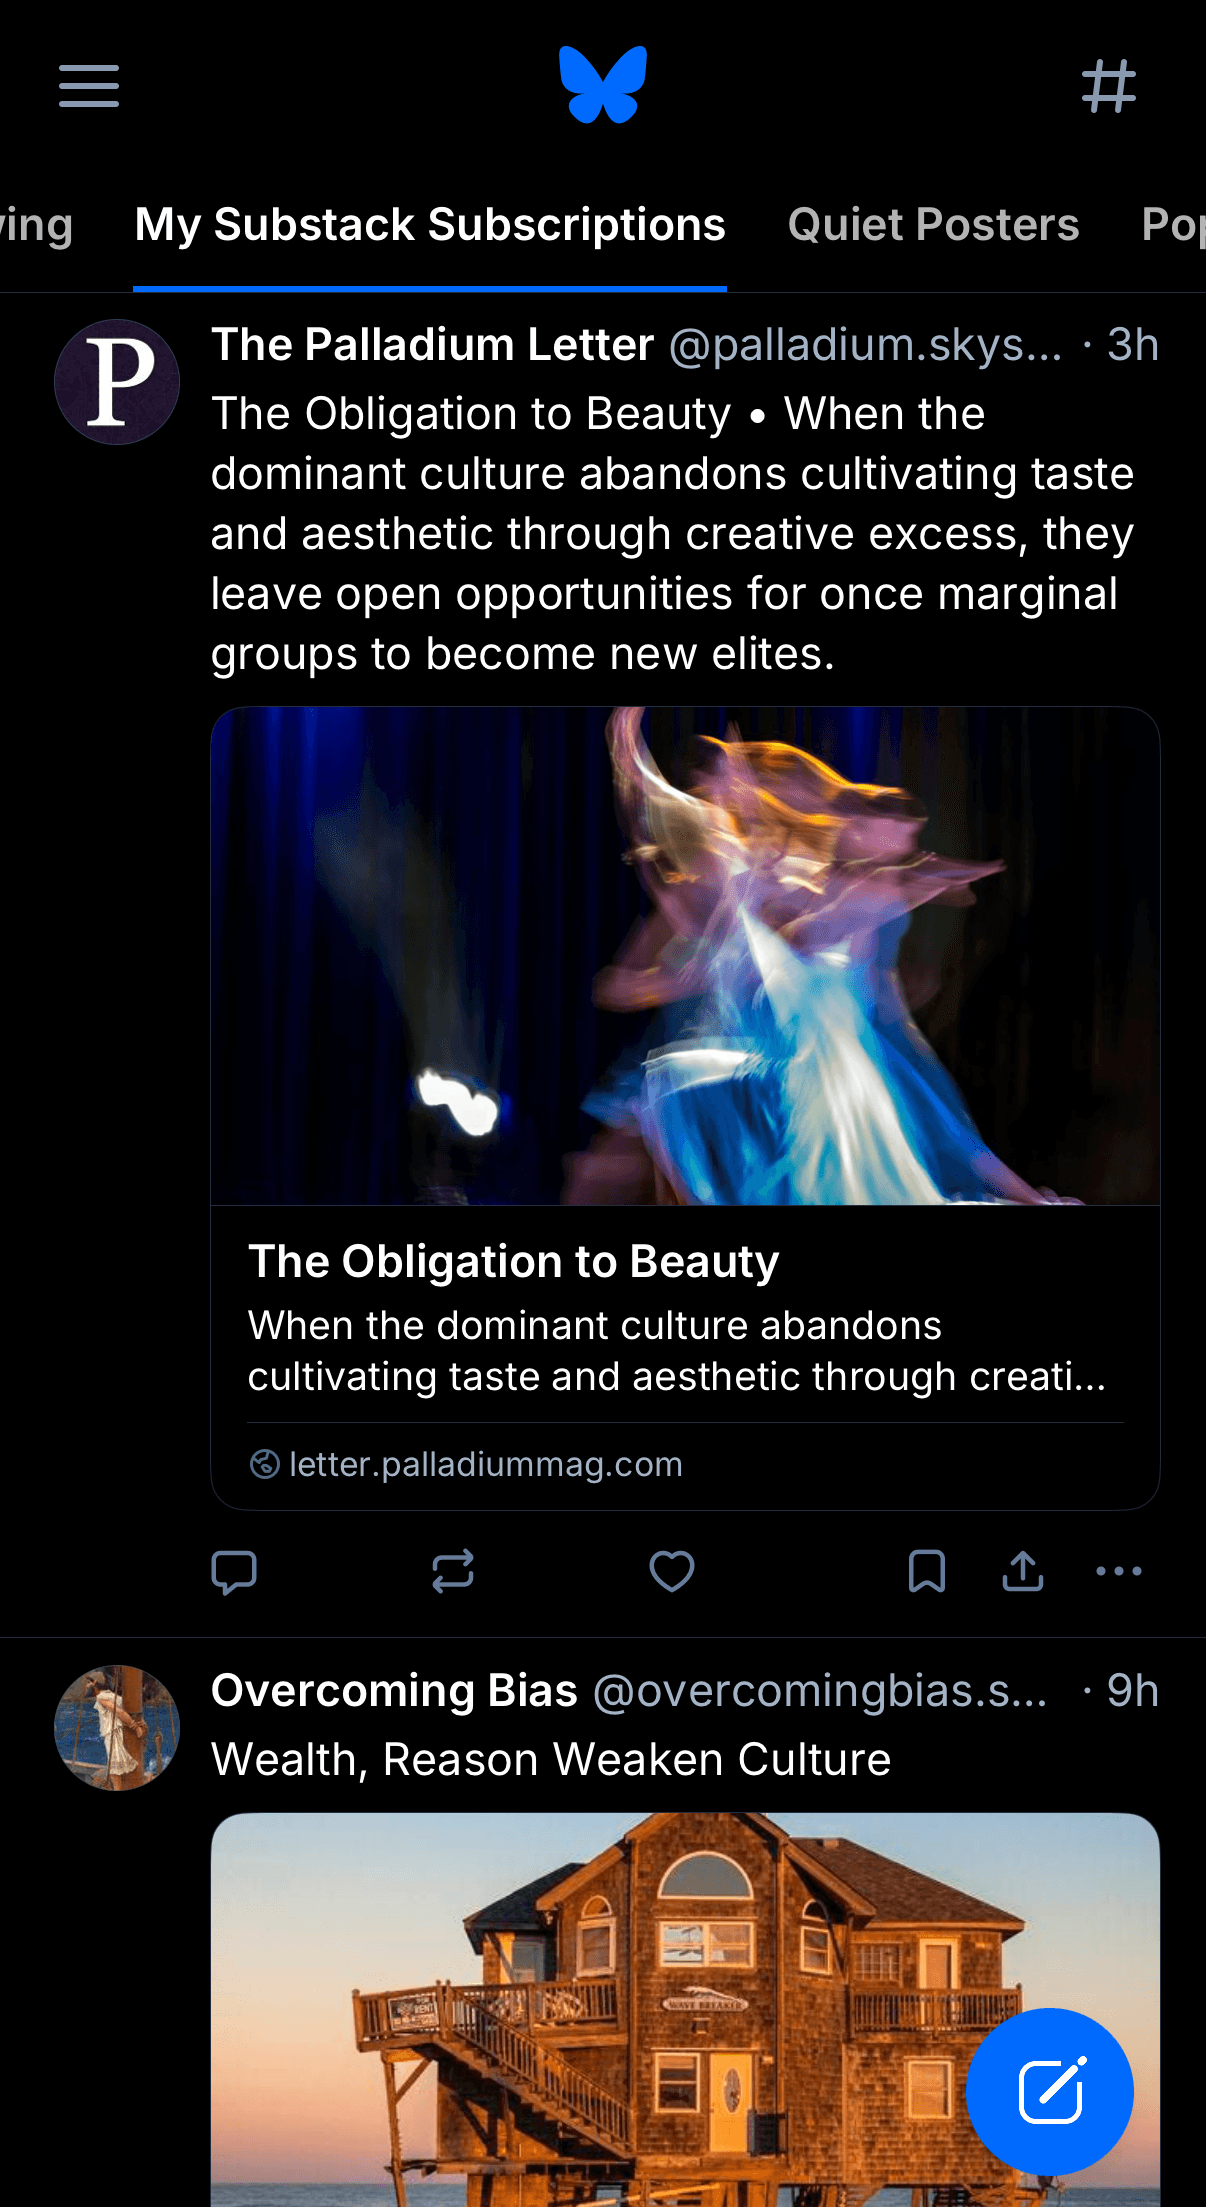Compose a new post
The width and height of the screenshot is (1206, 2207).
click(x=1050, y=2091)
